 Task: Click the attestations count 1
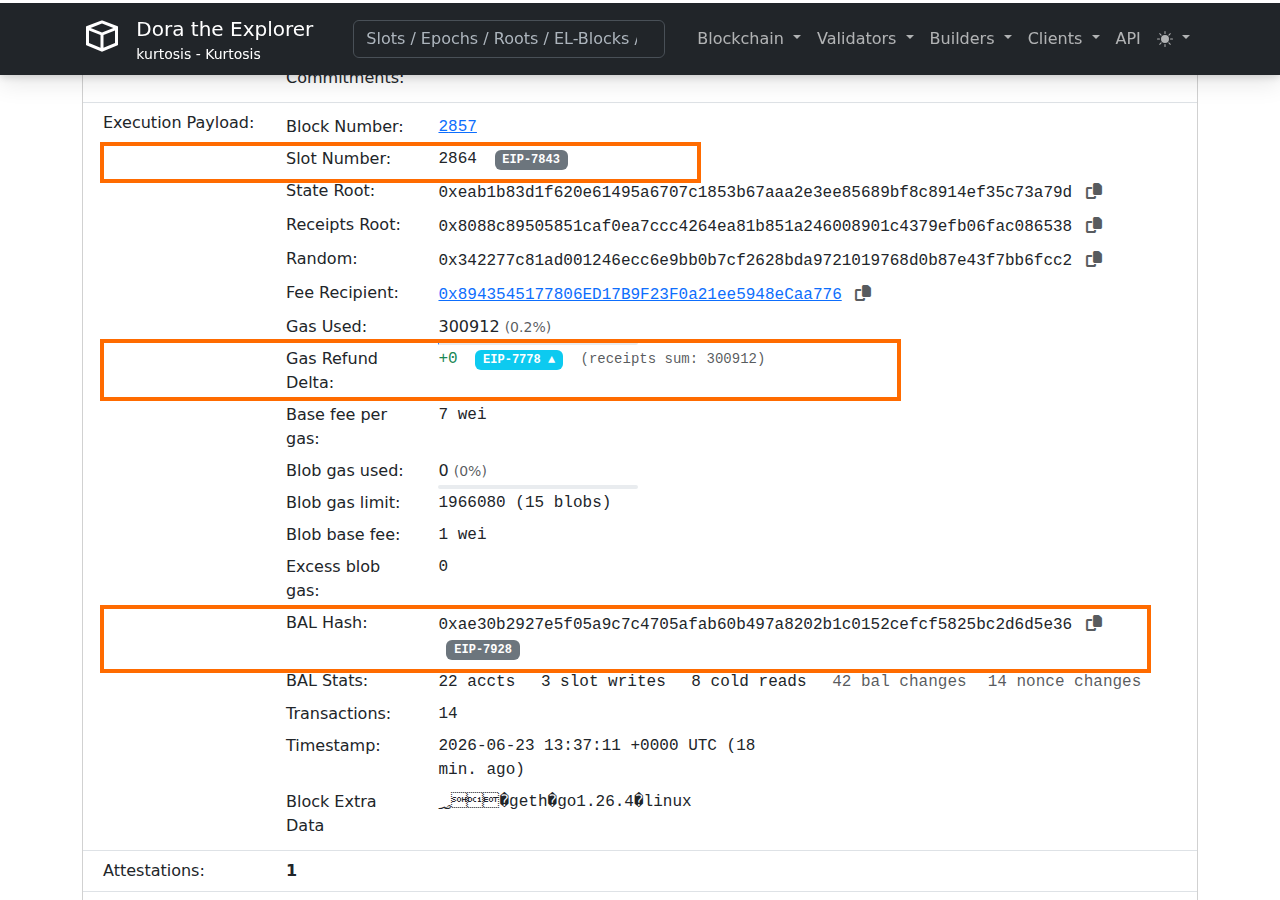click(x=292, y=870)
